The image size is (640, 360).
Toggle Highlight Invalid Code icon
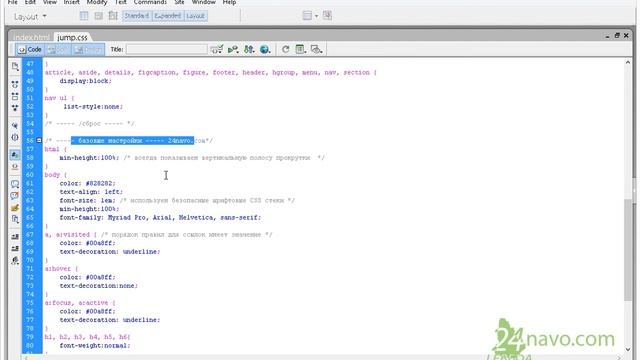pos(15,167)
